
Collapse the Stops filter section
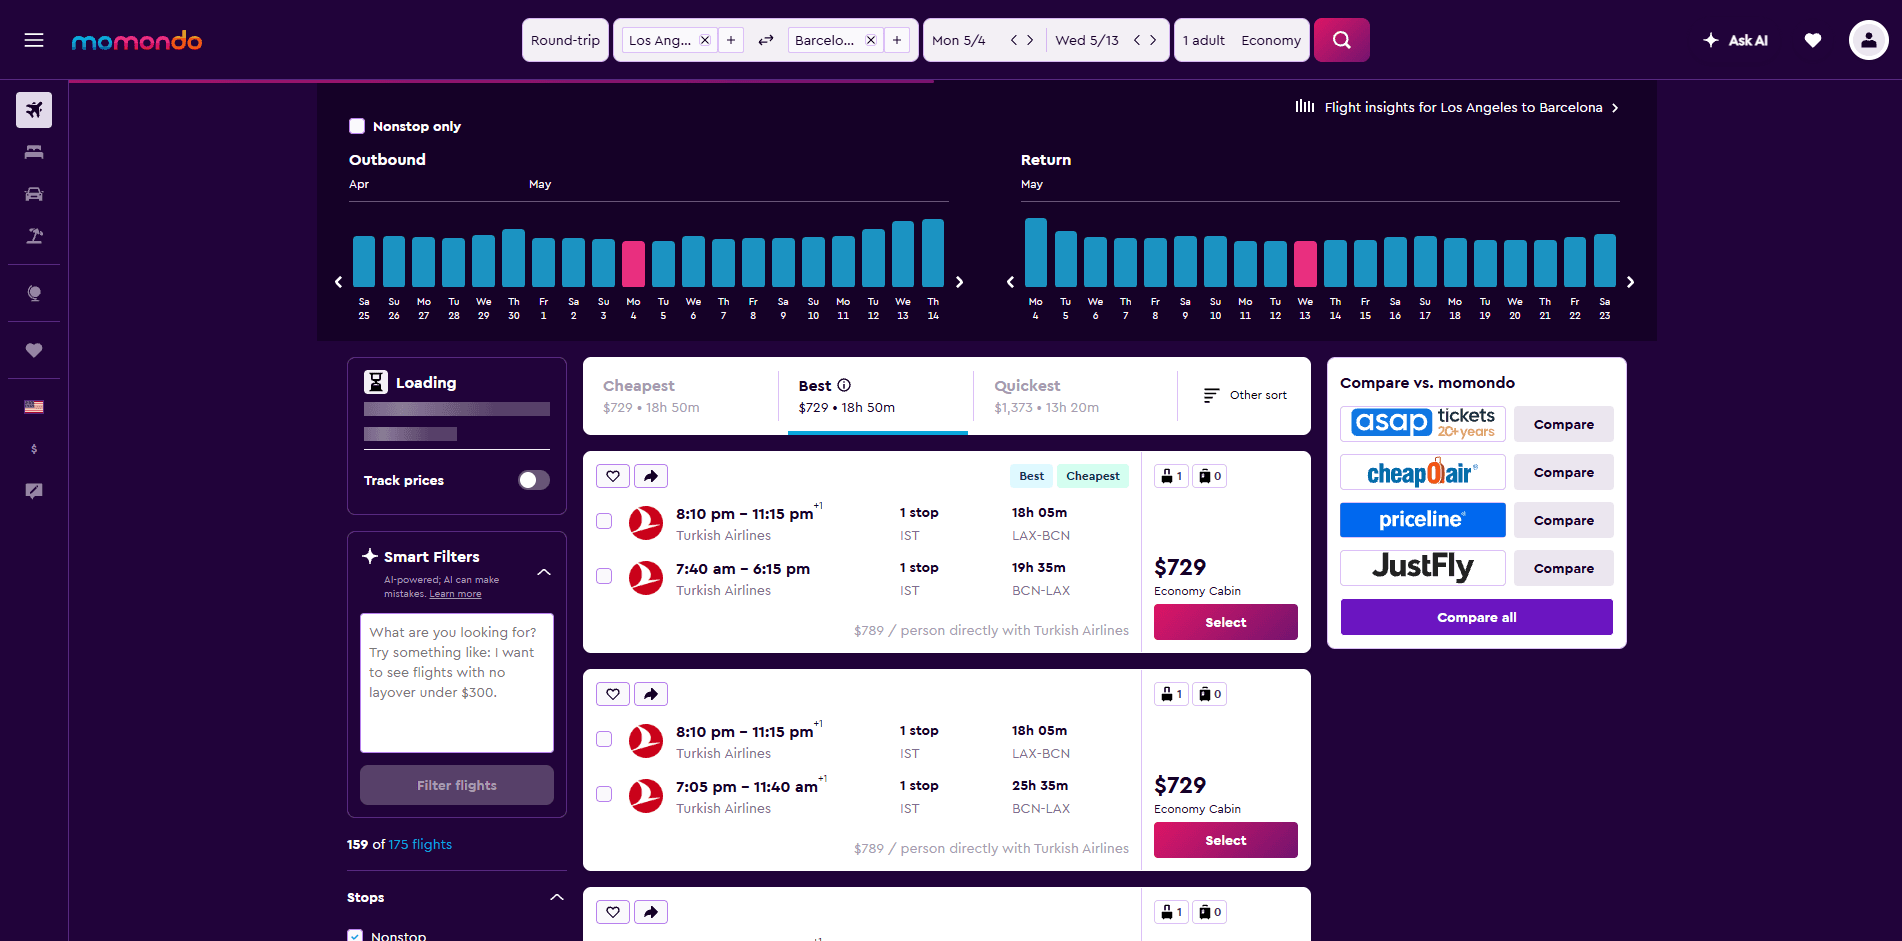pos(556,897)
